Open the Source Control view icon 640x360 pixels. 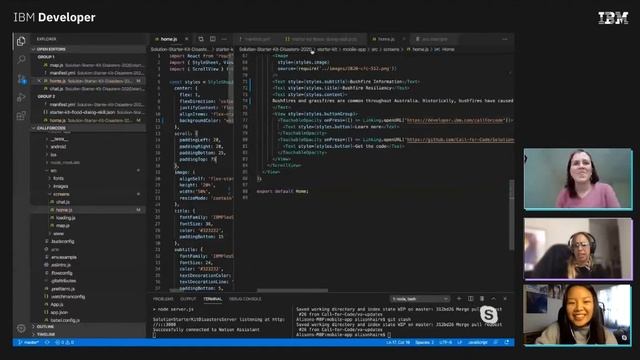pos(21,79)
